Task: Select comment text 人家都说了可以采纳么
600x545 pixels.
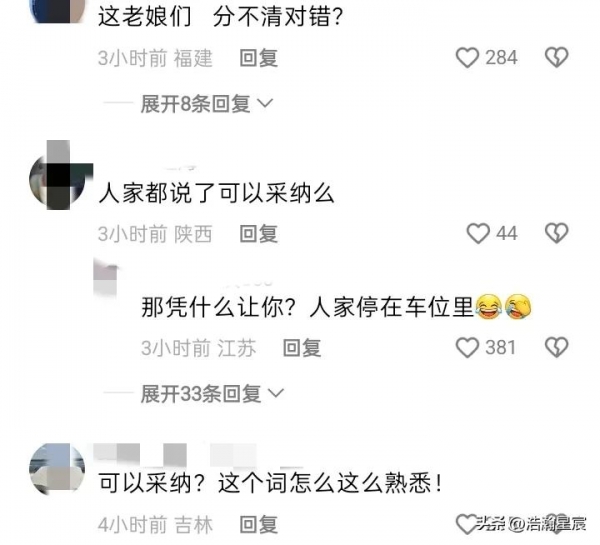Action: (x=217, y=193)
